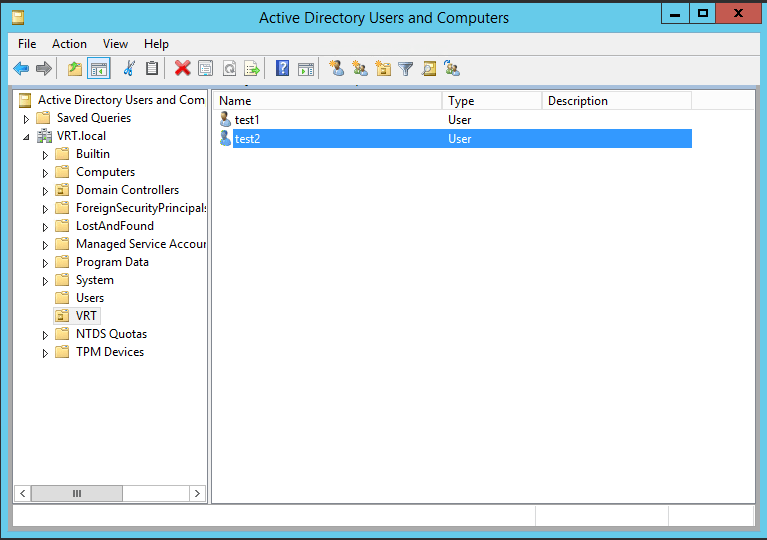767x540 pixels.
Task: Click the Forward arrow toolbar icon
Action: (x=44, y=68)
